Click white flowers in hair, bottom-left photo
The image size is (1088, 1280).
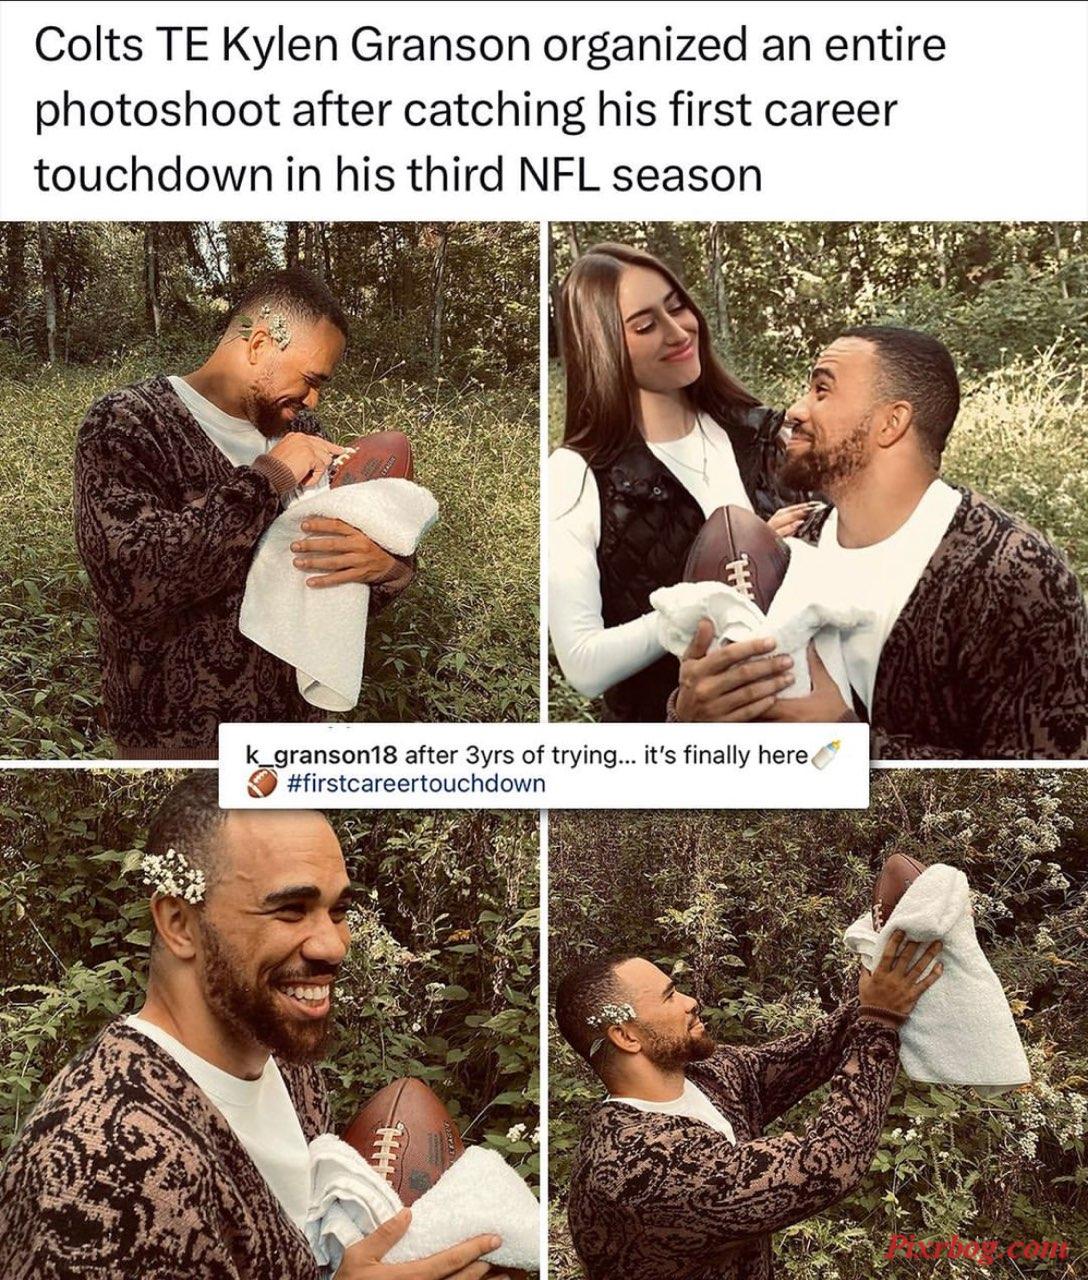[174, 875]
